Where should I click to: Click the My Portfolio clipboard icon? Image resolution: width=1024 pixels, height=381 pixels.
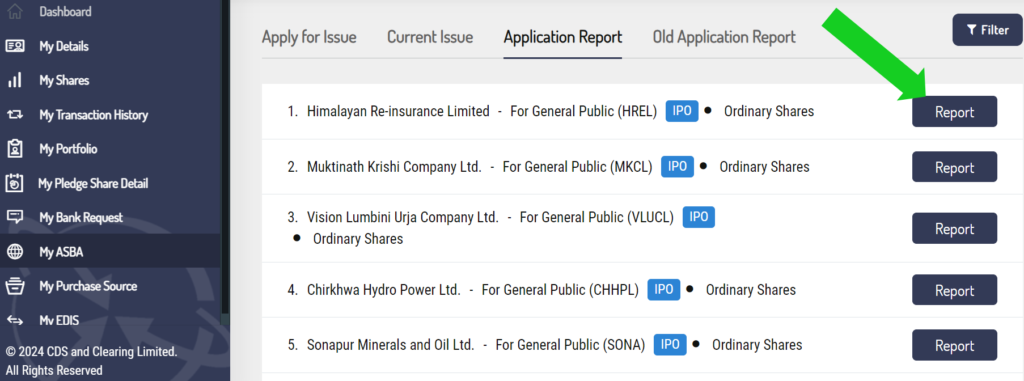coord(14,149)
